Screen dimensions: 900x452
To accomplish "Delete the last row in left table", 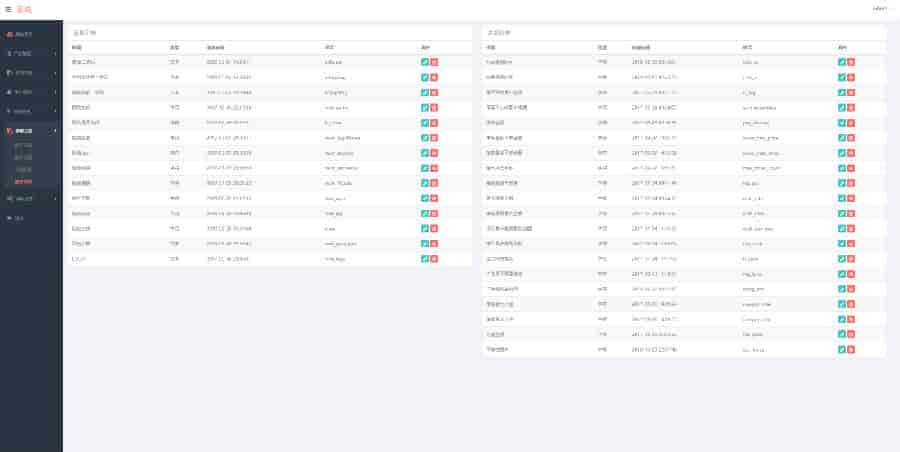I will [x=435, y=259].
